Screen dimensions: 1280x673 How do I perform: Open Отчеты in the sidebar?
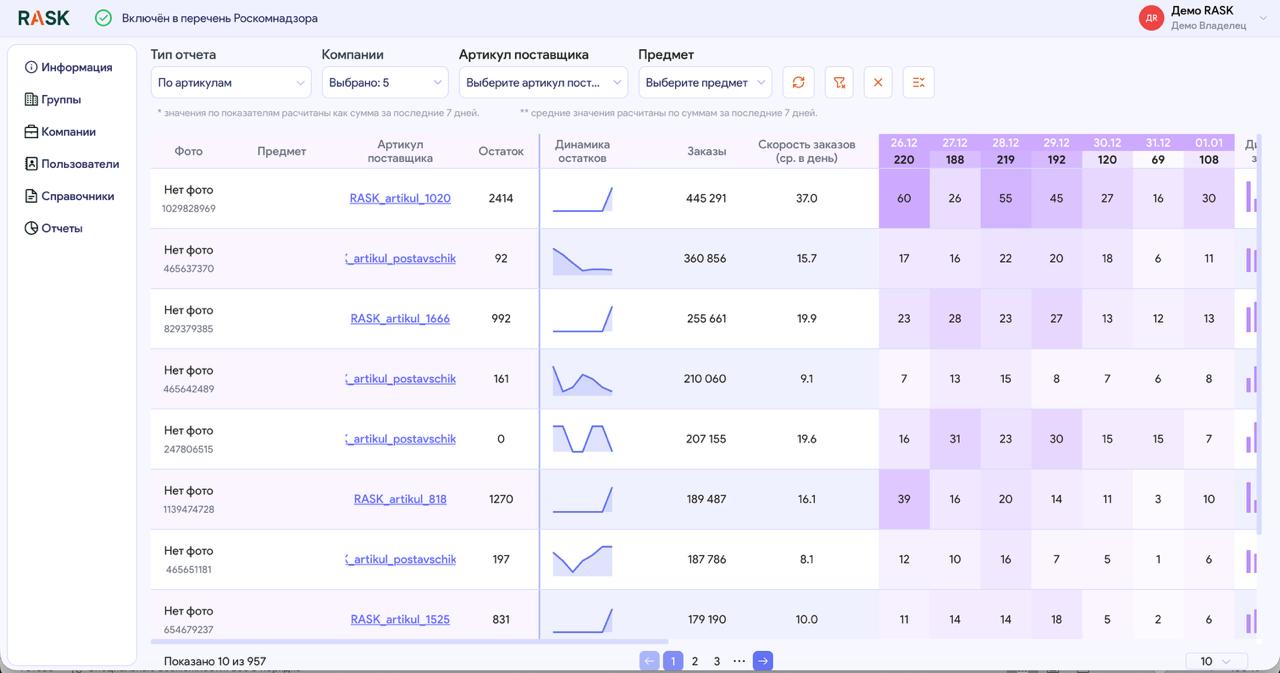[x=61, y=228]
